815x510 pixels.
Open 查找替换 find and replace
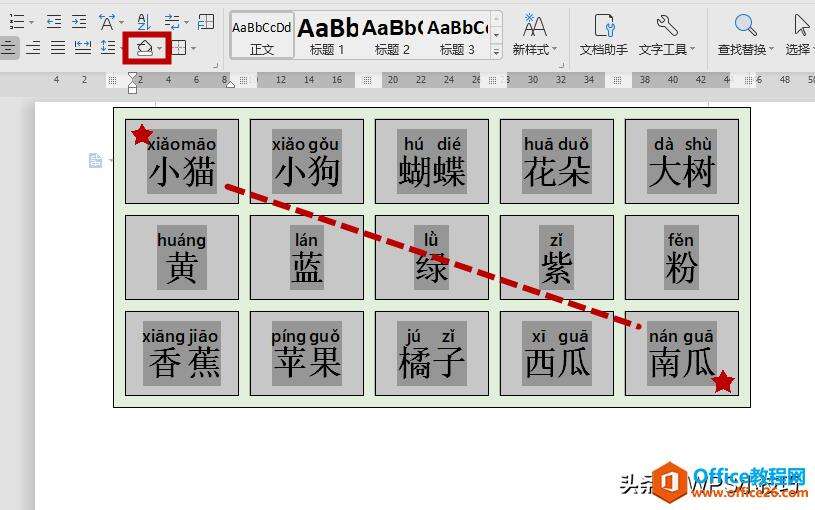(x=745, y=35)
